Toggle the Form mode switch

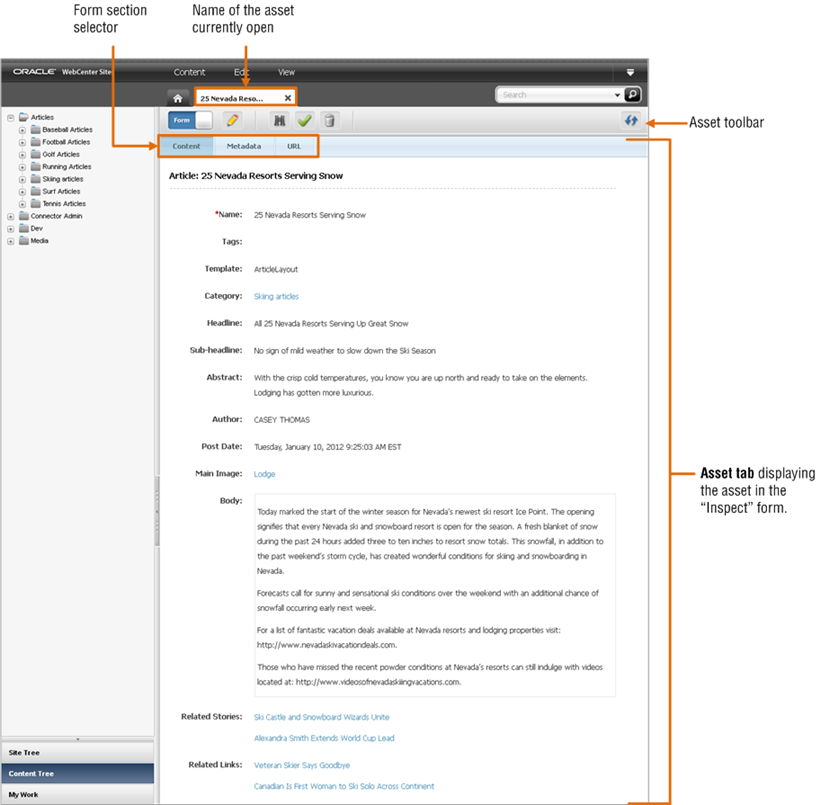coord(190,120)
